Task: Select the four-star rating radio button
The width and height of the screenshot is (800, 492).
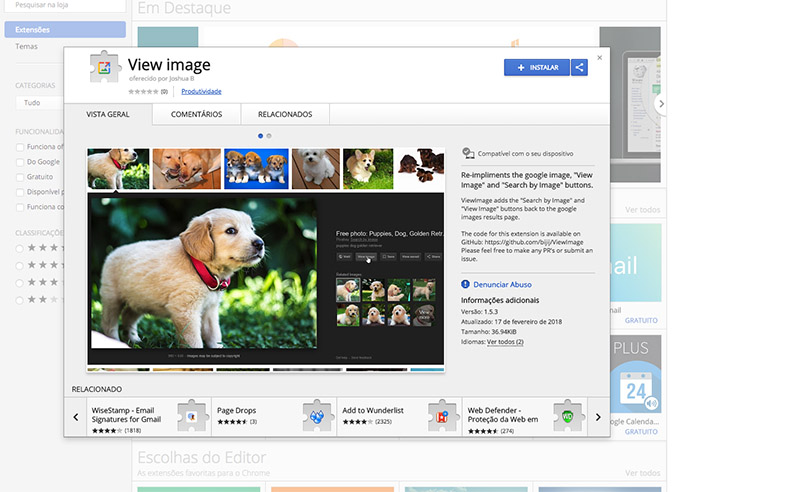Action: [19, 265]
